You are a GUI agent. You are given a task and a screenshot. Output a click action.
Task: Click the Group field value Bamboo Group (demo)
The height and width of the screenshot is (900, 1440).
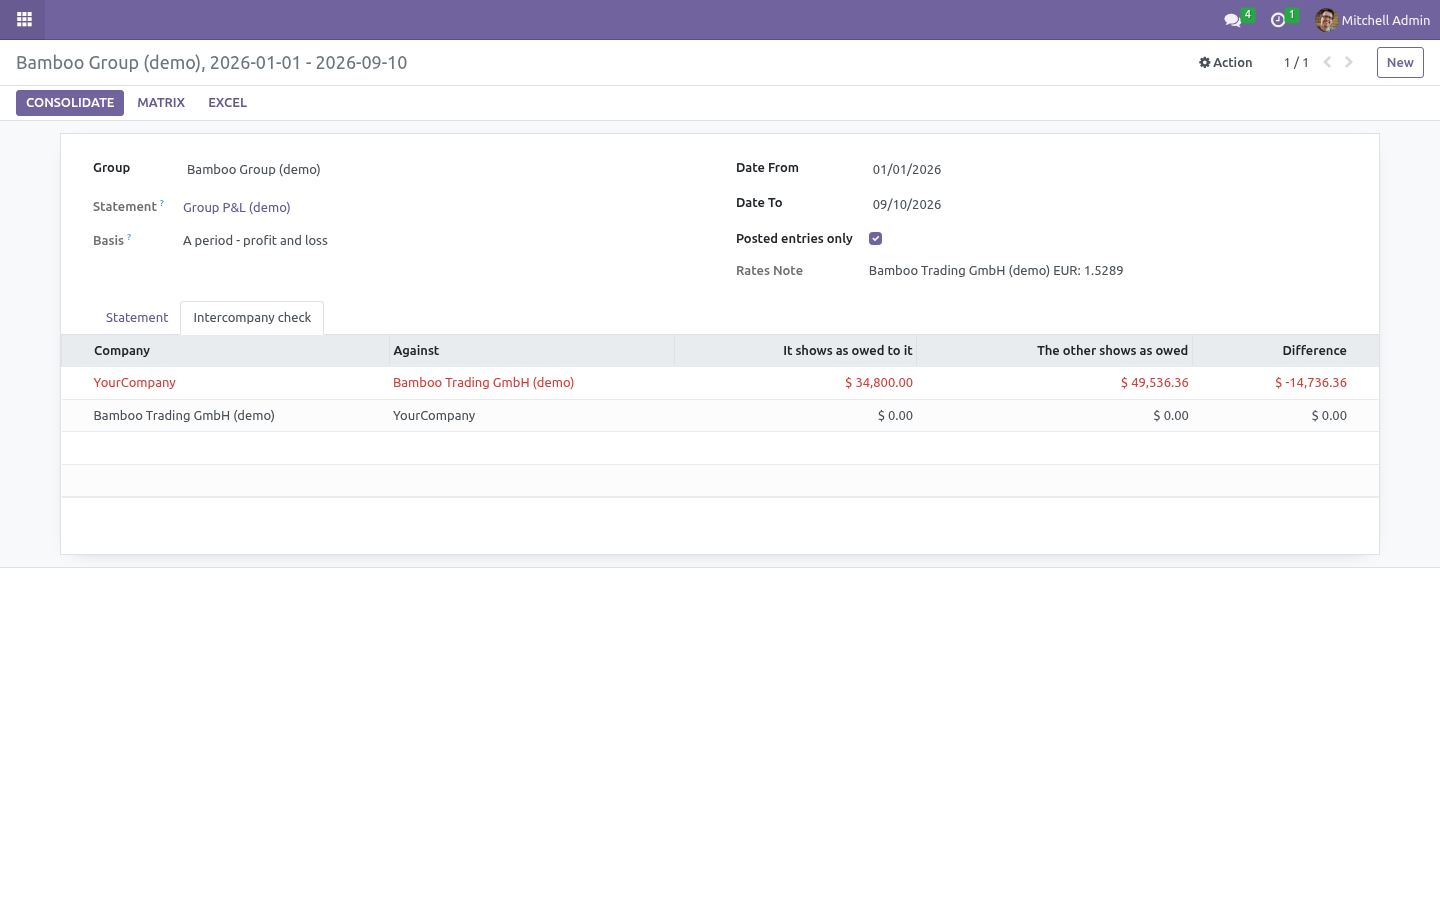254,170
